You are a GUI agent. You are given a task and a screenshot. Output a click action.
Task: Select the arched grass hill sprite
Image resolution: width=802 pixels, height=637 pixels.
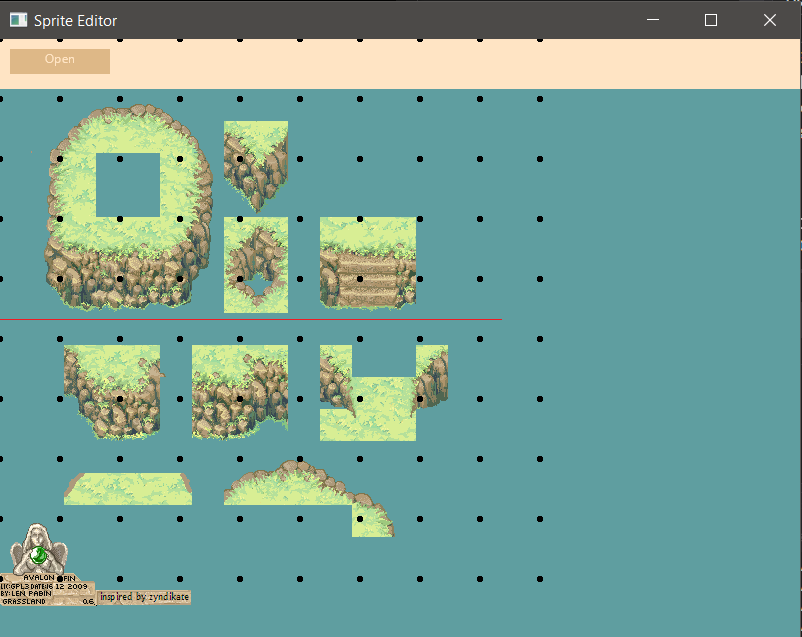(x=309, y=498)
